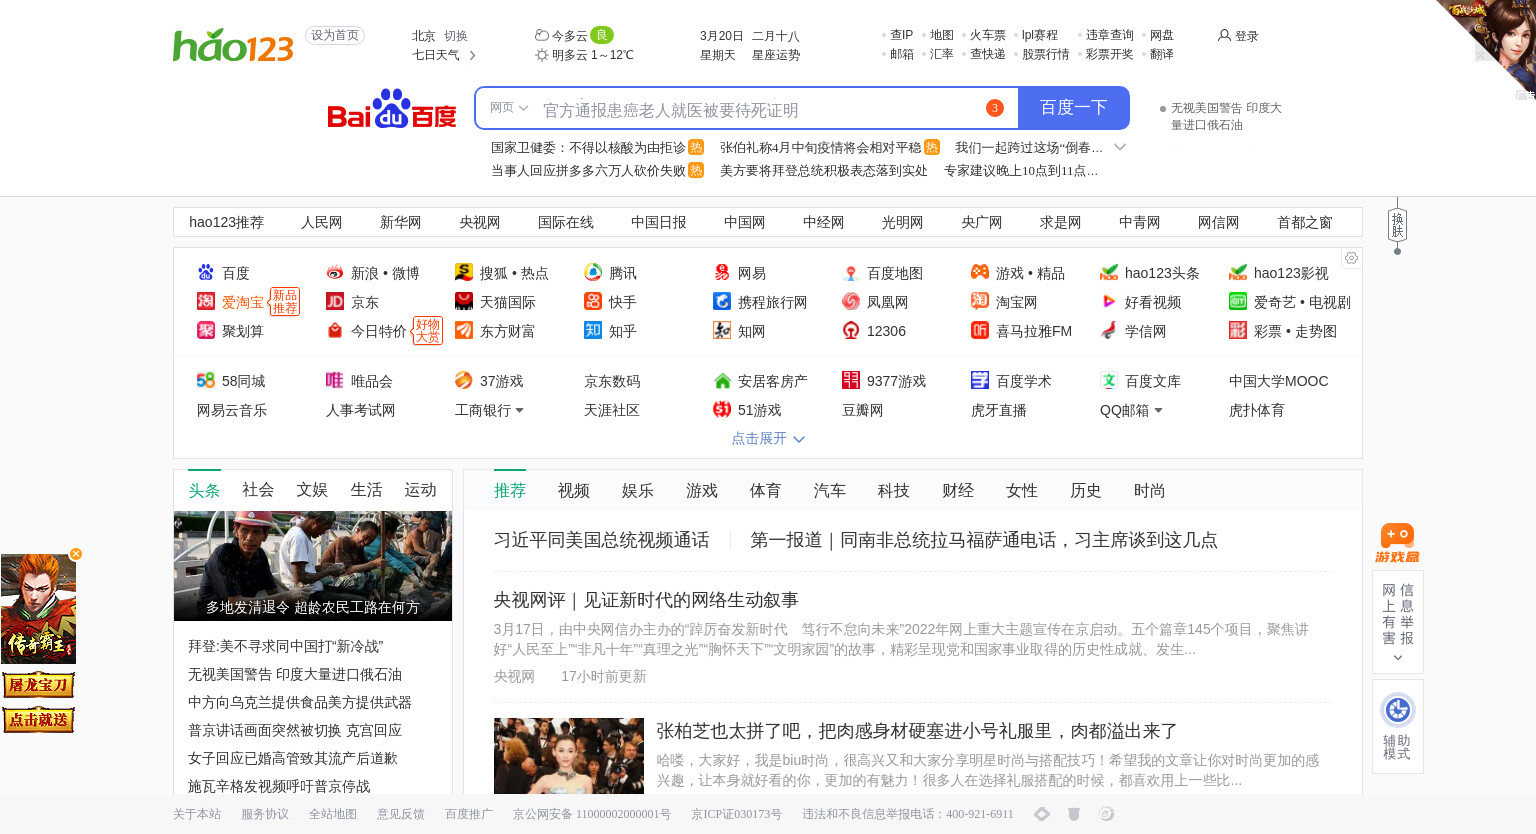The height and width of the screenshot is (834, 1536).
Task: Click the user login icon
Action: (x=1224, y=35)
